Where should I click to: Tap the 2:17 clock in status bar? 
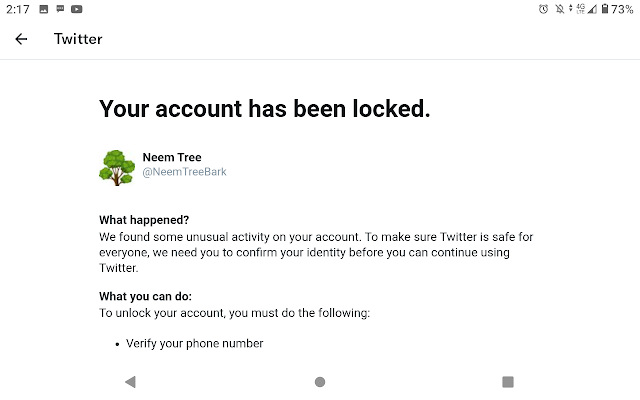(17, 9)
